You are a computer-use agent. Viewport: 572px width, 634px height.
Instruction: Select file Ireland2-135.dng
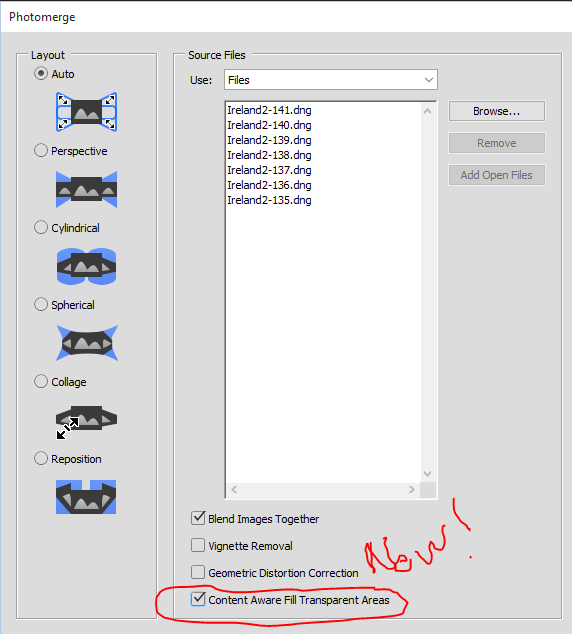(x=269, y=200)
